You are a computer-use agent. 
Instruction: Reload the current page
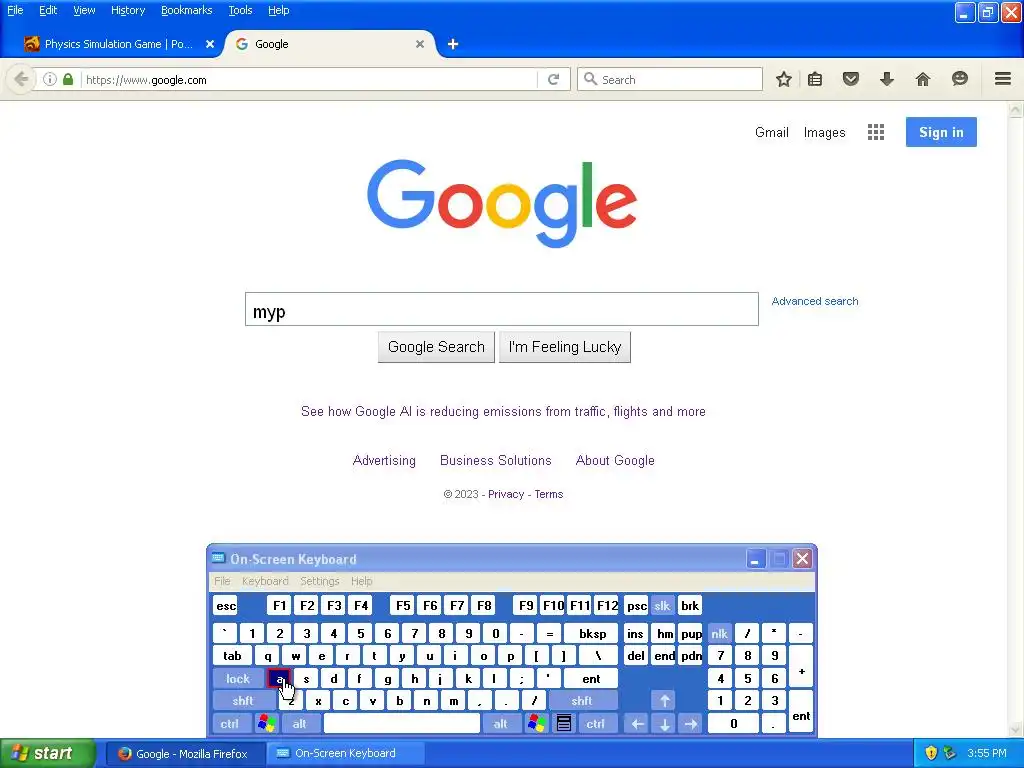pyautogui.click(x=553, y=79)
